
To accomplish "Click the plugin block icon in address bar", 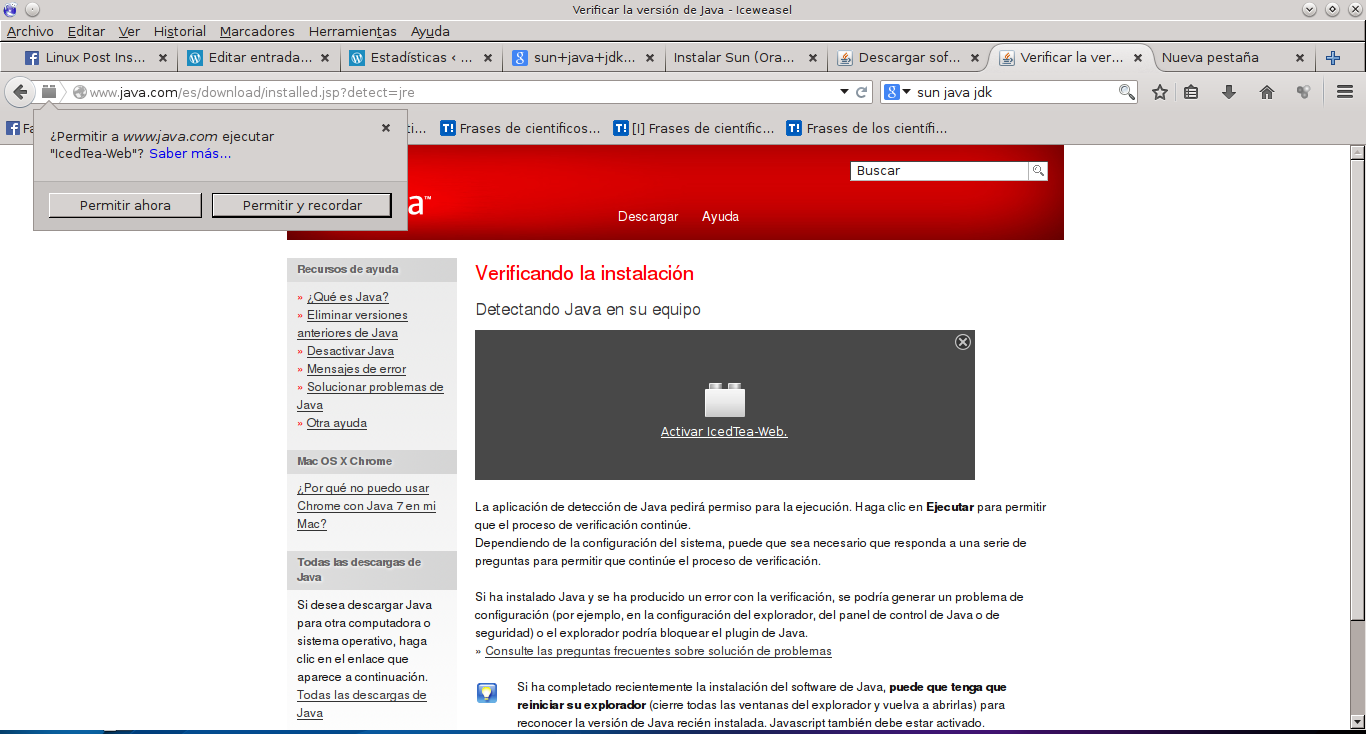I will coord(49,92).
